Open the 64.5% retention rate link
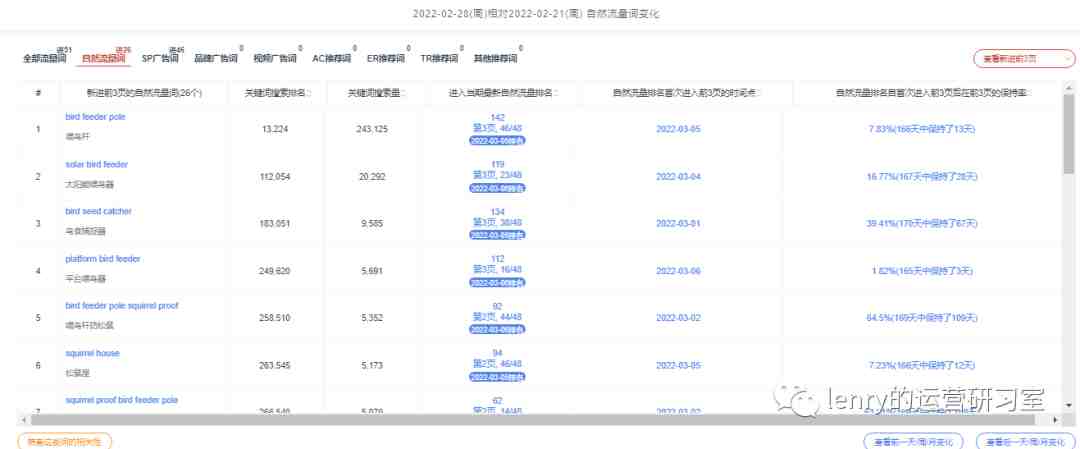This screenshot has height=449, width=1080. tap(922, 318)
